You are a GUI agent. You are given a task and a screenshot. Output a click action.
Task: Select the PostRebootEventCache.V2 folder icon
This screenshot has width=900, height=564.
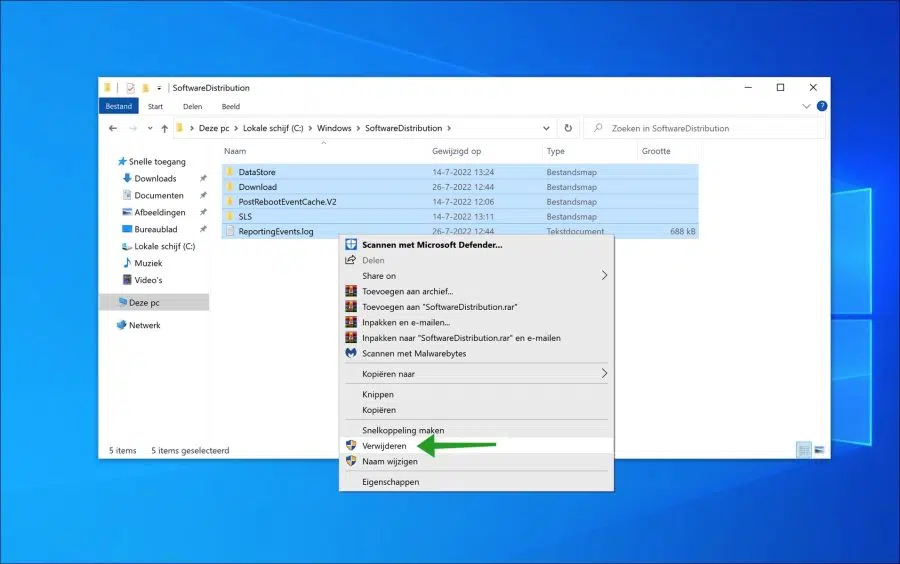pyautogui.click(x=230, y=201)
